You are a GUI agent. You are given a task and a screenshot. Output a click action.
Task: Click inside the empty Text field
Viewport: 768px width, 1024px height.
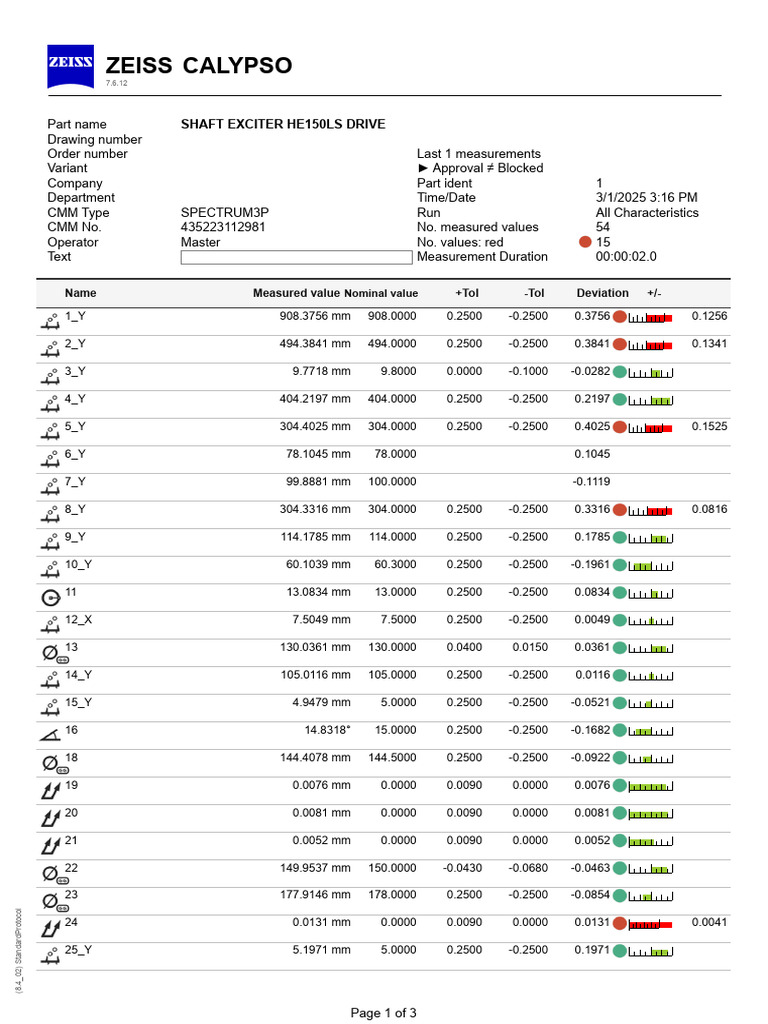click(x=296, y=257)
